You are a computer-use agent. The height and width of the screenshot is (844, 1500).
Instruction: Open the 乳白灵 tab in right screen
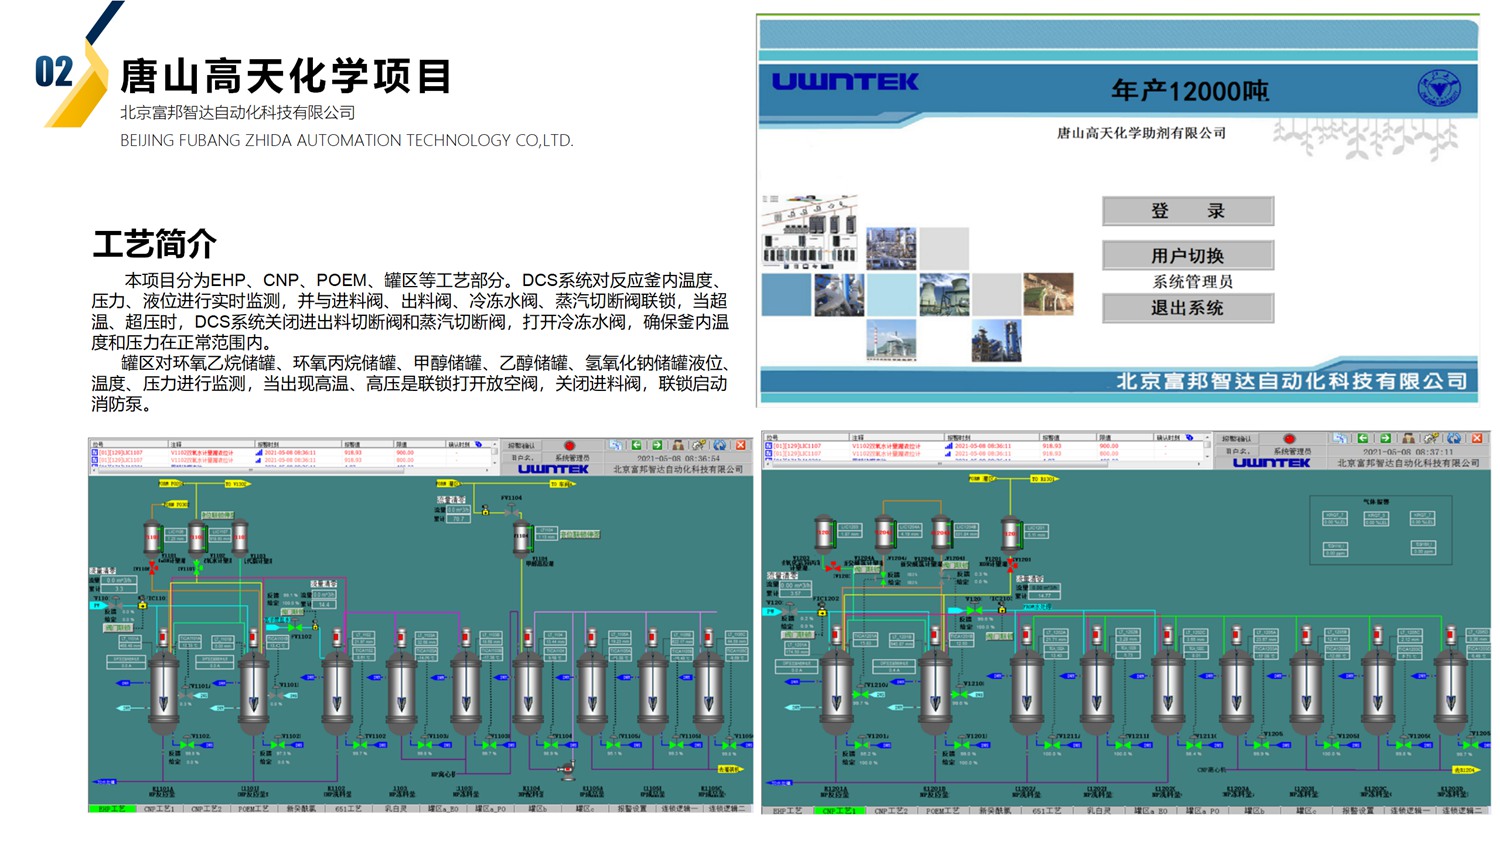point(1099,811)
